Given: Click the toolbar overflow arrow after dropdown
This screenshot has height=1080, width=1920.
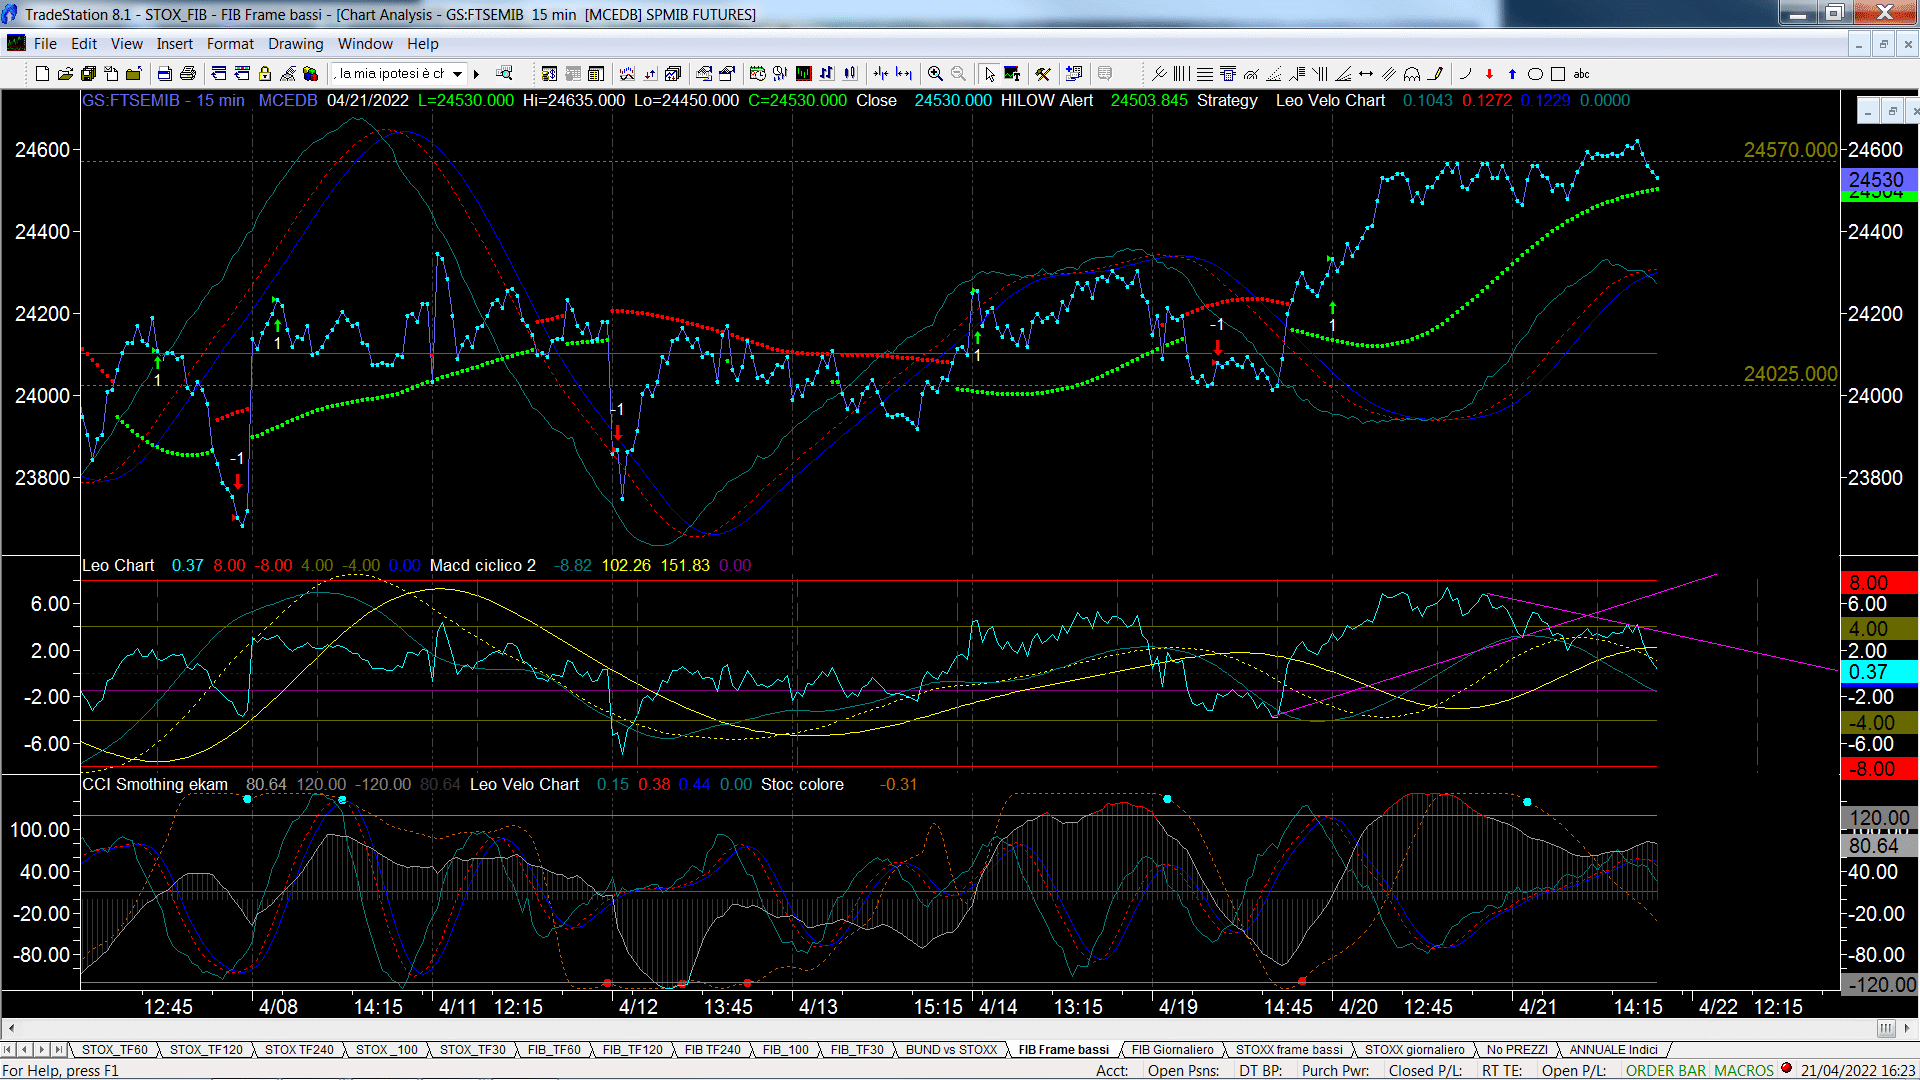Looking at the screenshot, I should [476, 74].
